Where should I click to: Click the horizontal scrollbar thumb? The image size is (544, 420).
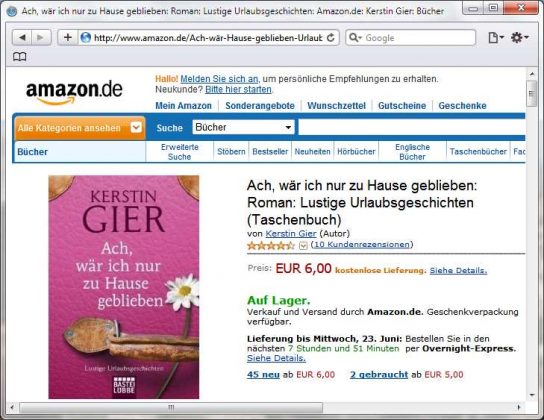point(171,407)
